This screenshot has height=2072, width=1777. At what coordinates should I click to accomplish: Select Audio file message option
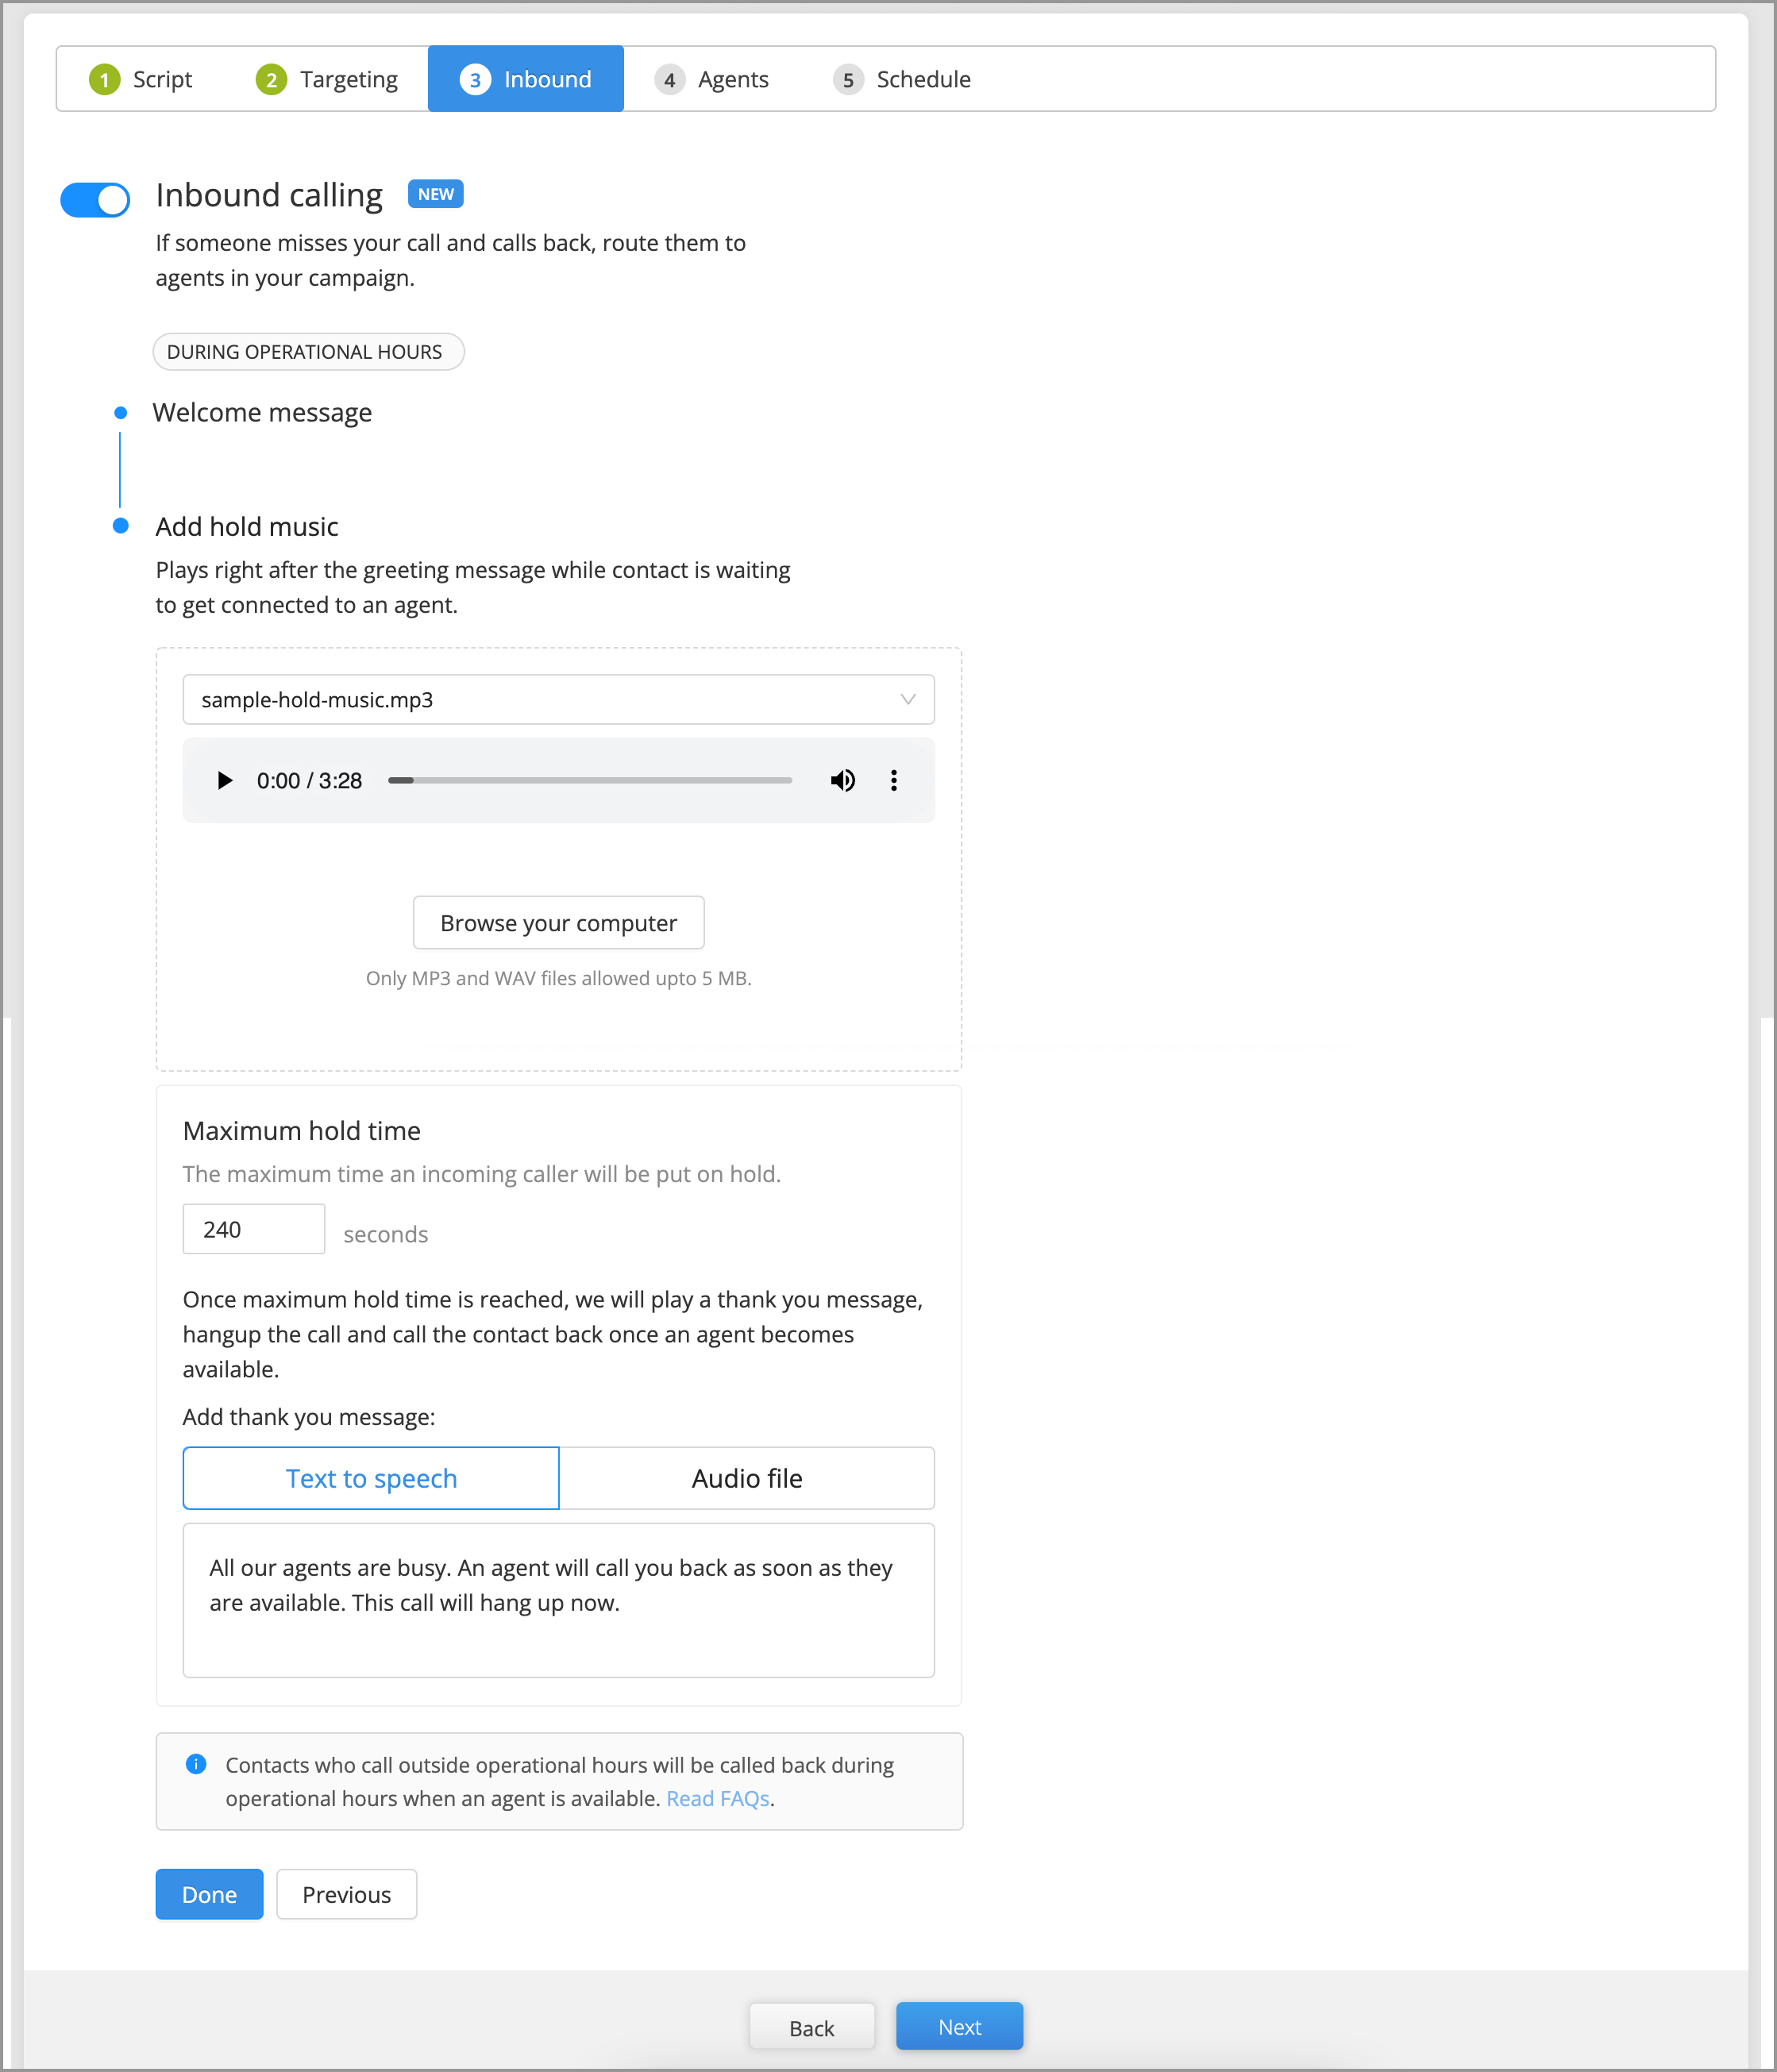[747, 1478]
